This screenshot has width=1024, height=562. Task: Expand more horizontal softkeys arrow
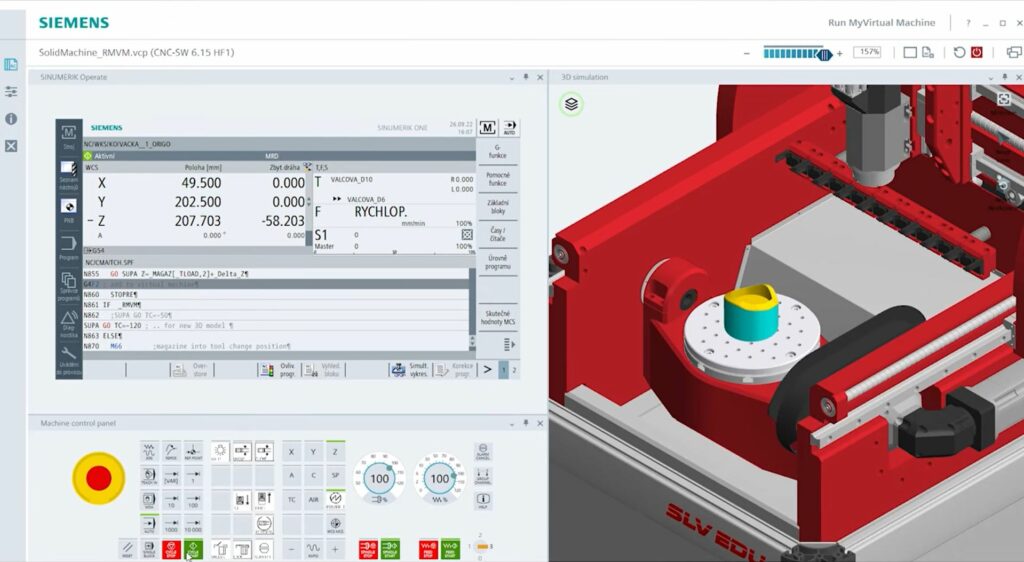coord(487,369)
